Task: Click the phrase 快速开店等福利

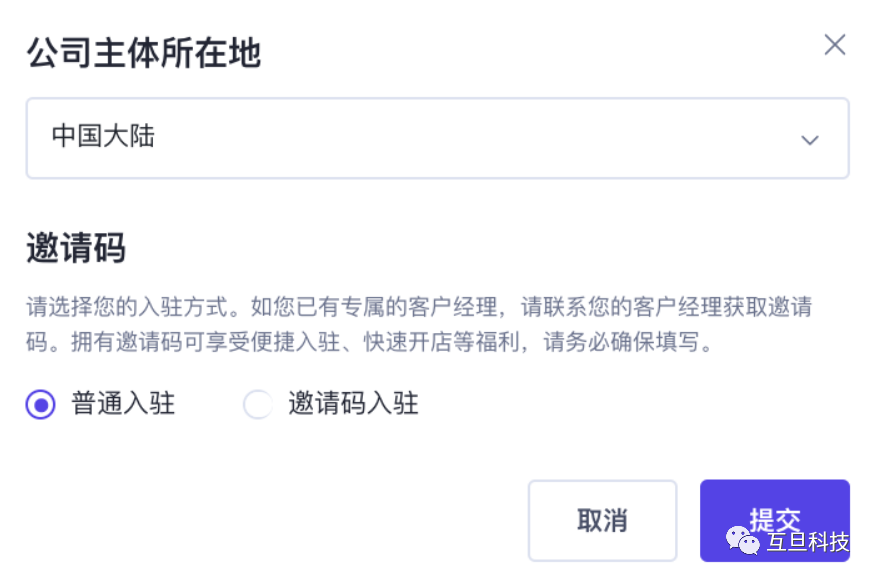Action: click(x=442, y=342)
